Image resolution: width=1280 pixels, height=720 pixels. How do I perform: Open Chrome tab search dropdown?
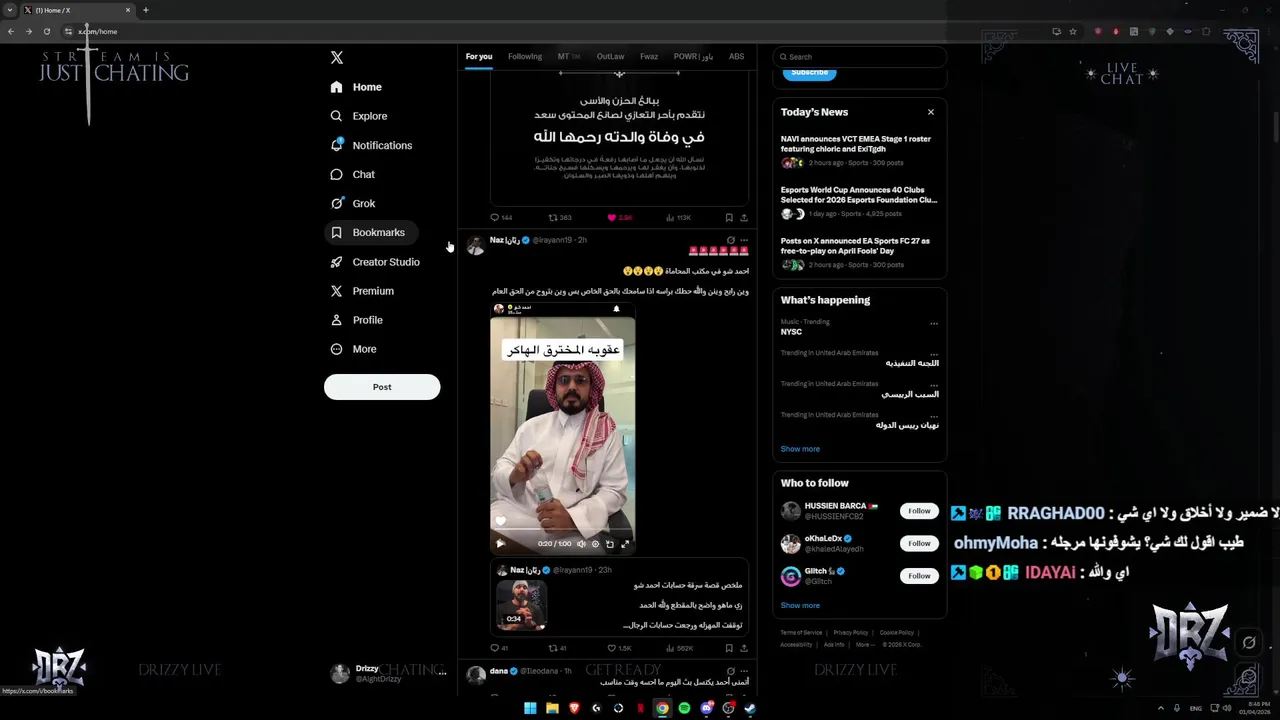click(10, 10)
